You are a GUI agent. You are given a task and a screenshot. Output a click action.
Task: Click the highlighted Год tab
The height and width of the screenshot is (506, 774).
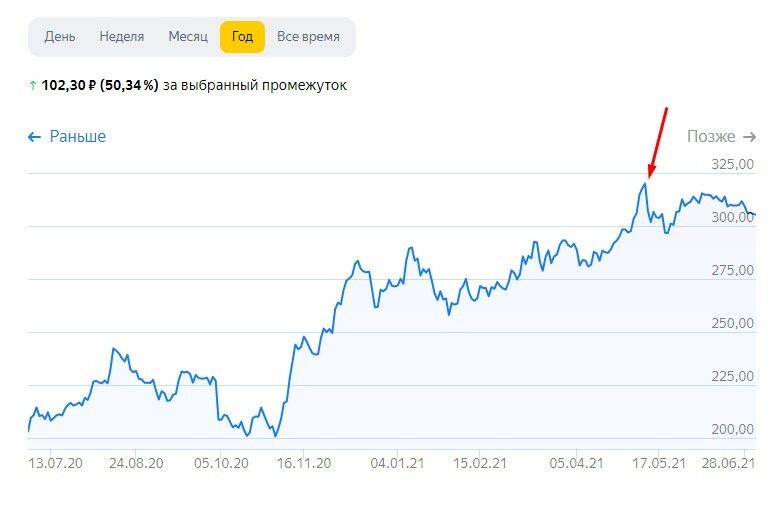242,37
